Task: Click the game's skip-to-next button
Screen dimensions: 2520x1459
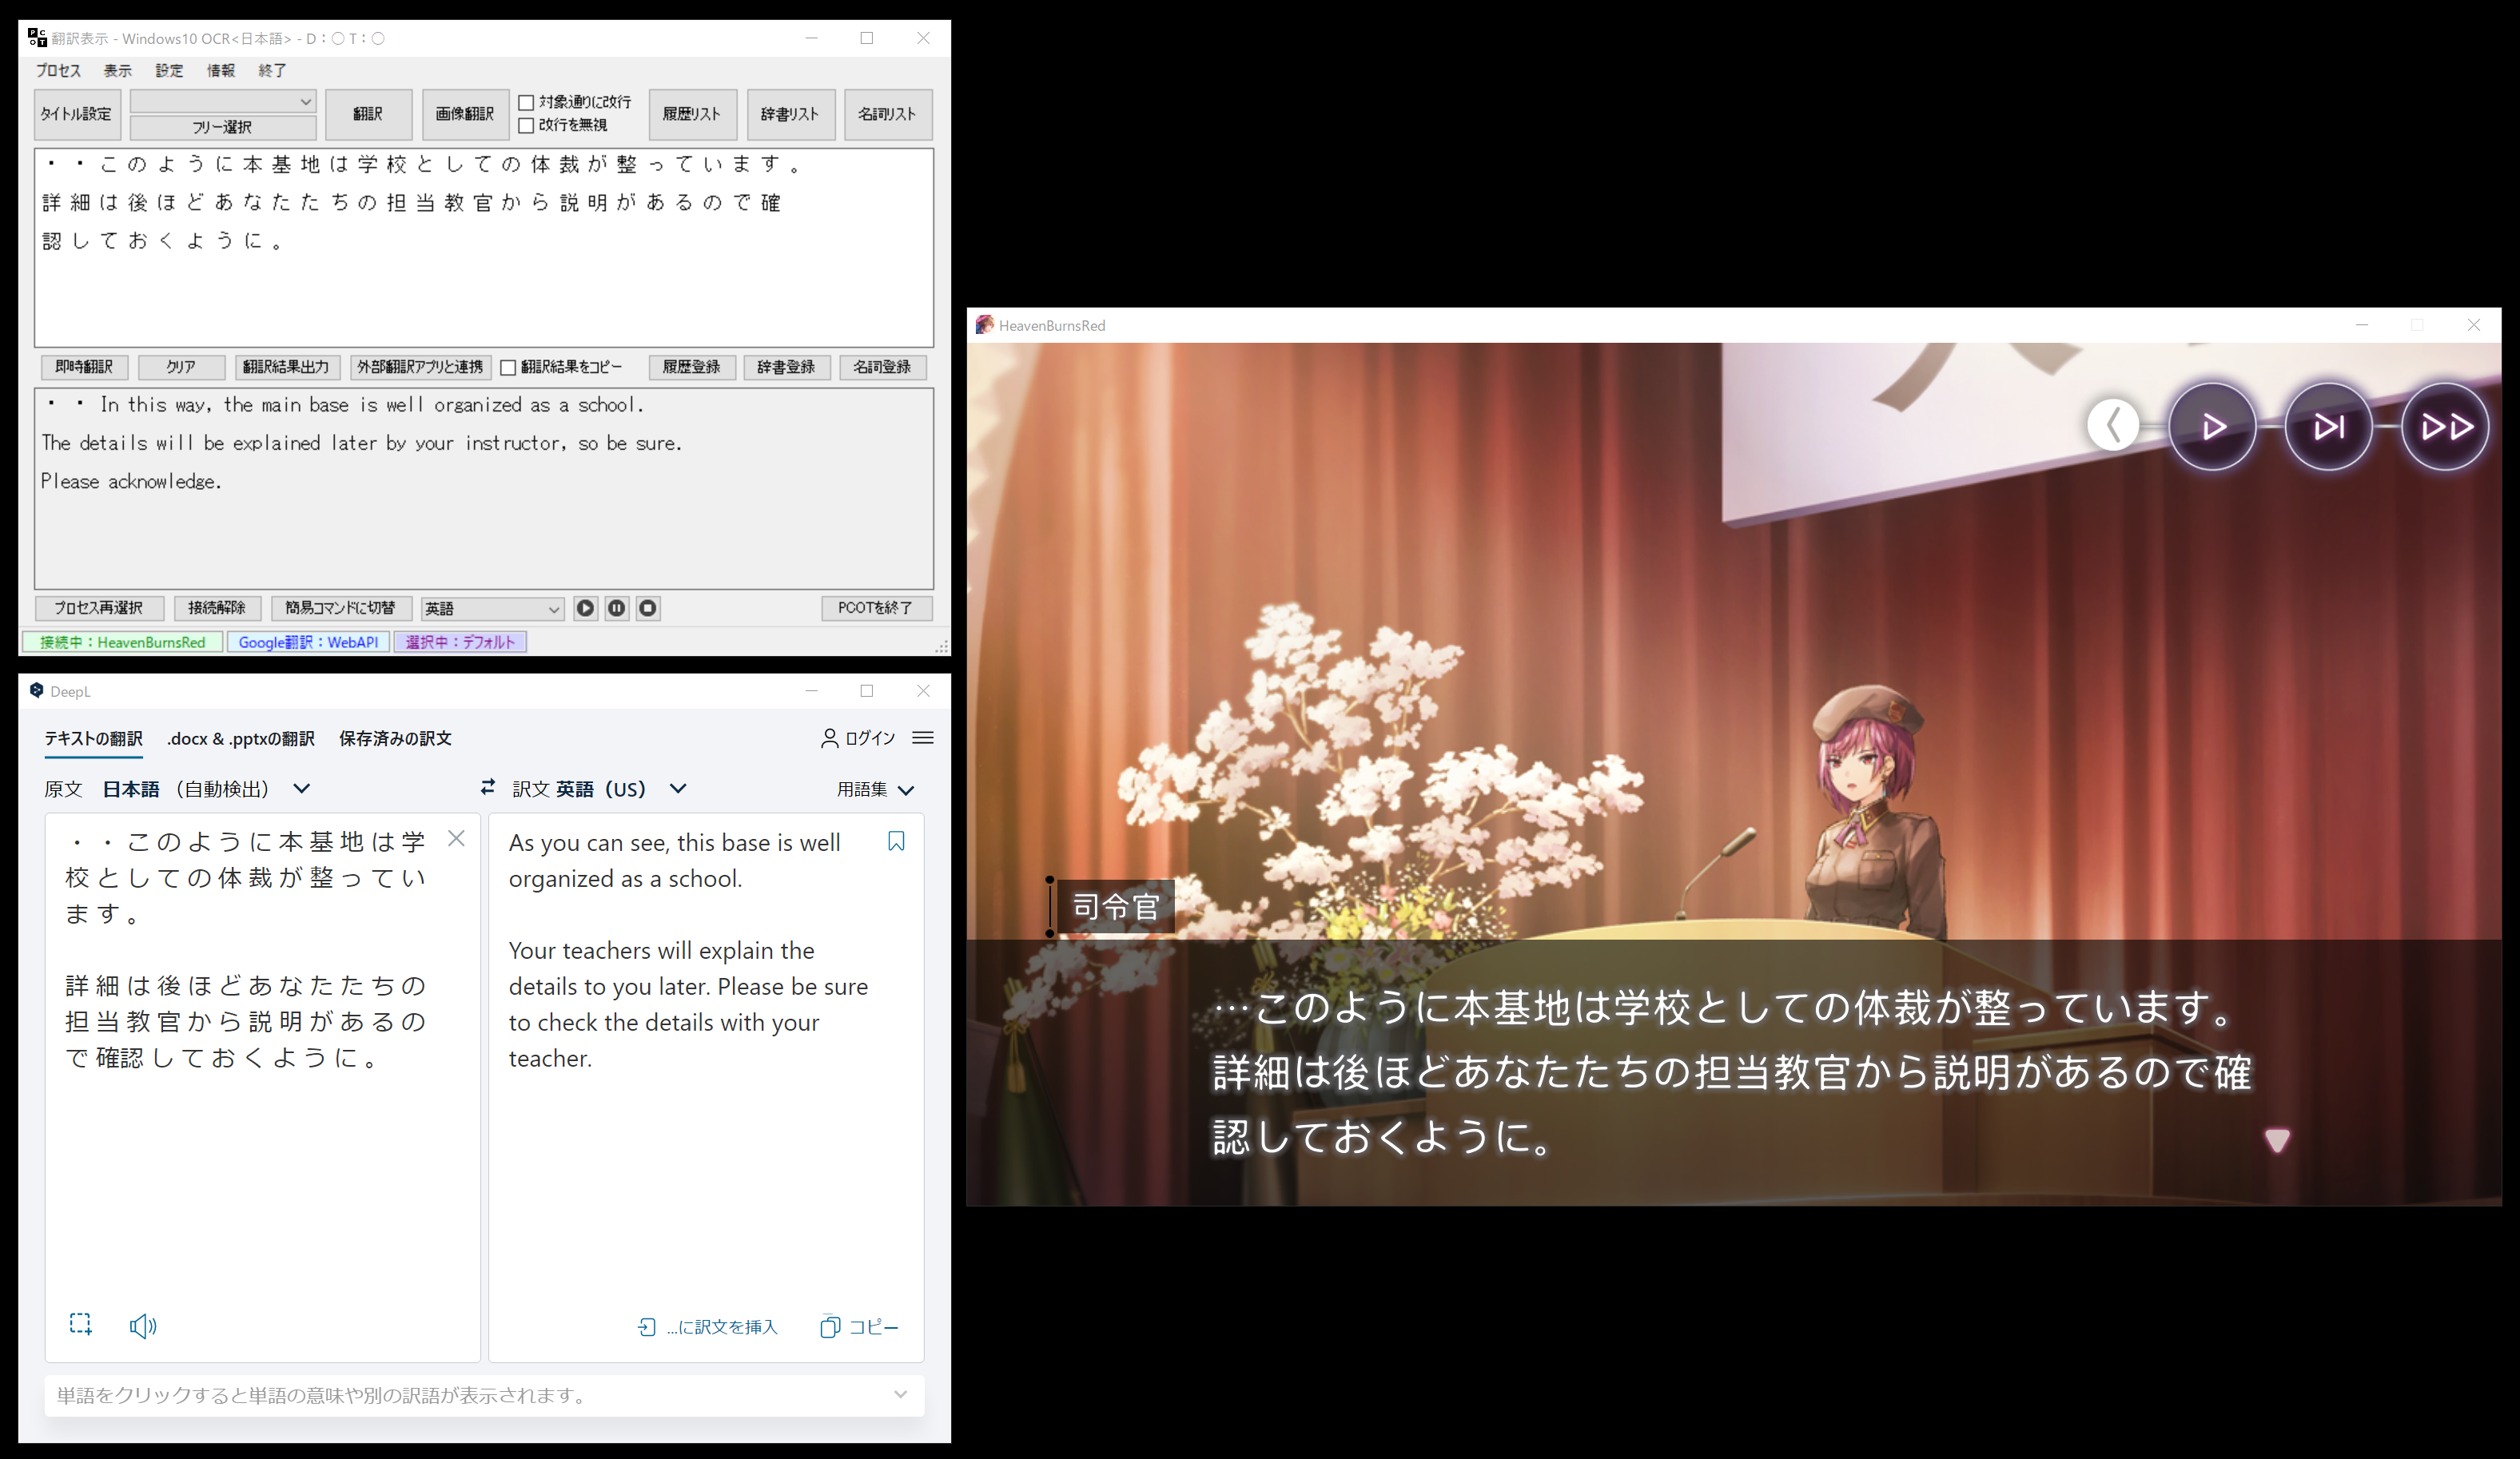Action: click(x=2328, y=427)
